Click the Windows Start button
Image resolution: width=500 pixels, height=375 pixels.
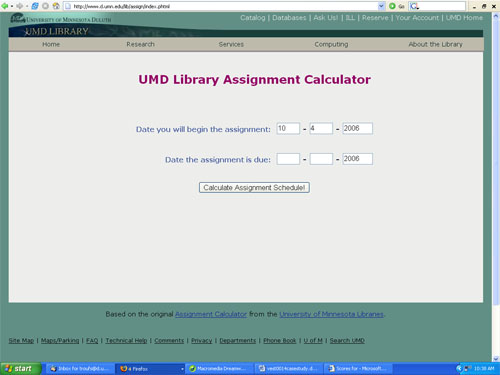(21, 368)
